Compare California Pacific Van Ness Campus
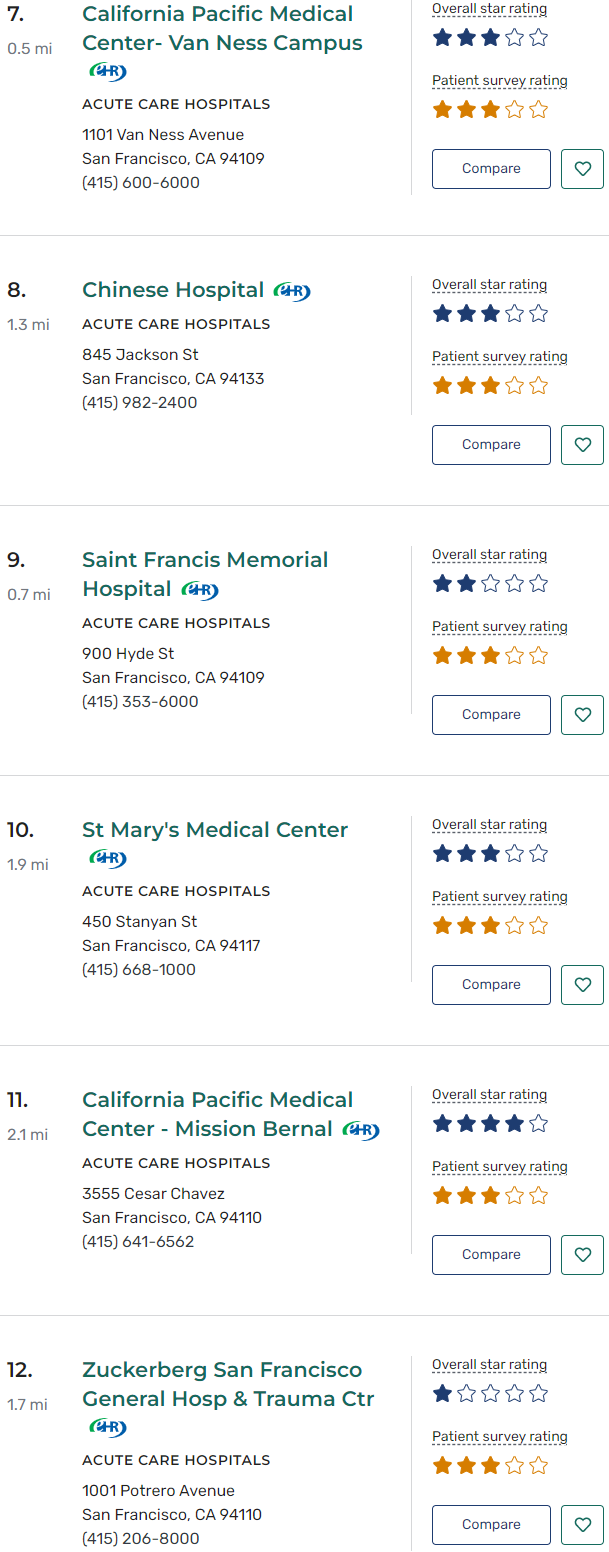 tap(491, 169)
